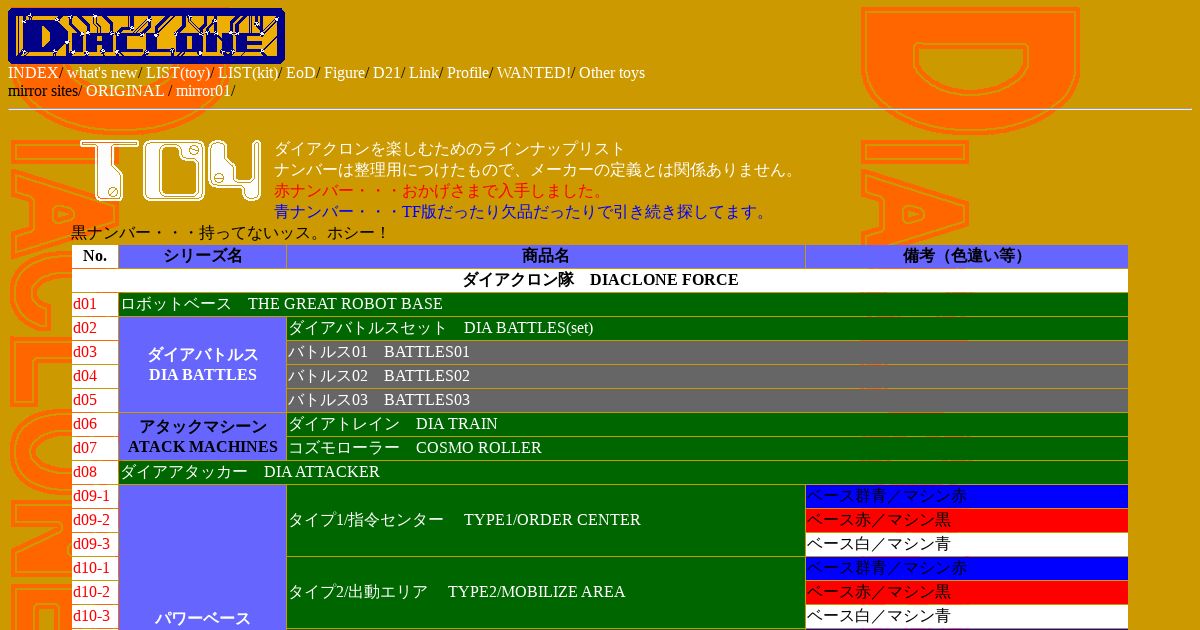Image resolution: width=1200 pixels, height=630 pixels.
Task: Click the DIA TRAIN product entry
Action: click(707, 424)
